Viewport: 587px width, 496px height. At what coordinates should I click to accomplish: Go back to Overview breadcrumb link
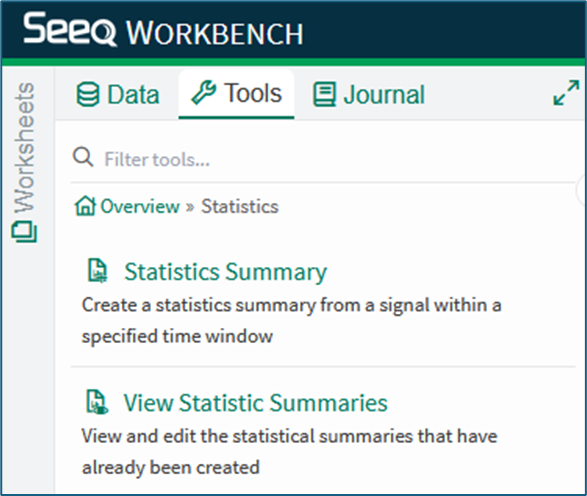tap(140, 206)
